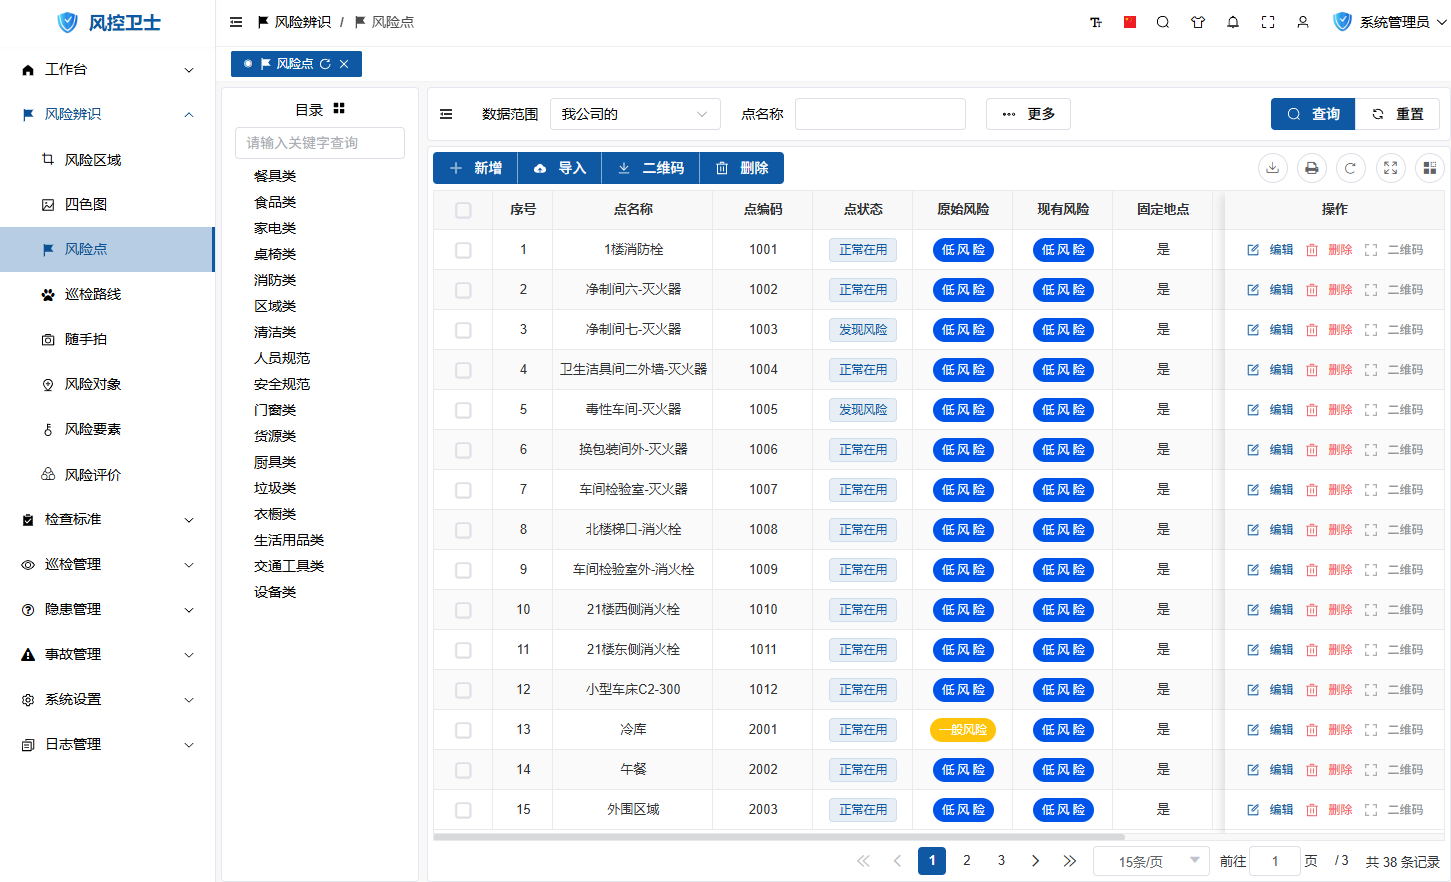Click the print icon above the table
The width and height of the screenshot is (1451, 882).
(x=1311, y=168)
